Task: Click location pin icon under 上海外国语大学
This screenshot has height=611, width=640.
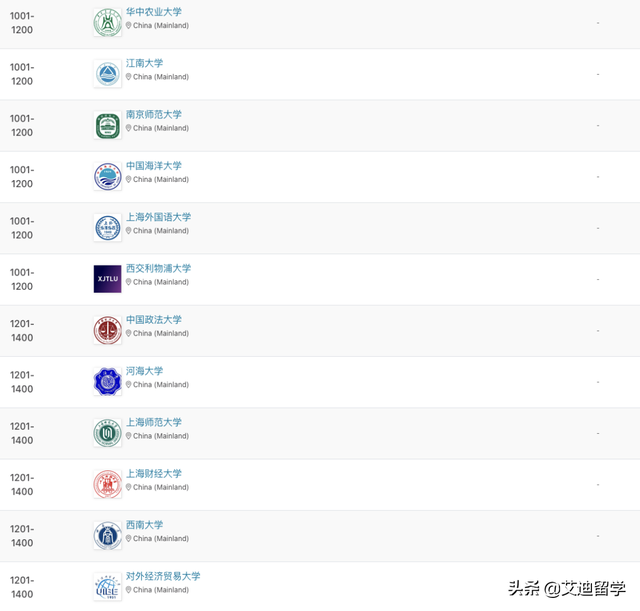Action: [129, 231]
